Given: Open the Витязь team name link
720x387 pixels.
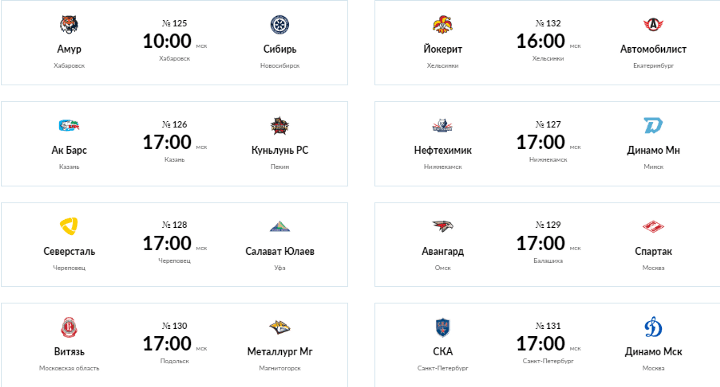Looking at the screenshot, I should [x=69, y=352].
